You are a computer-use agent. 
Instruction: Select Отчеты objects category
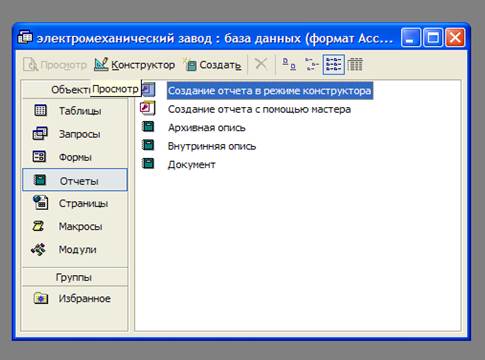coord(75,180)
